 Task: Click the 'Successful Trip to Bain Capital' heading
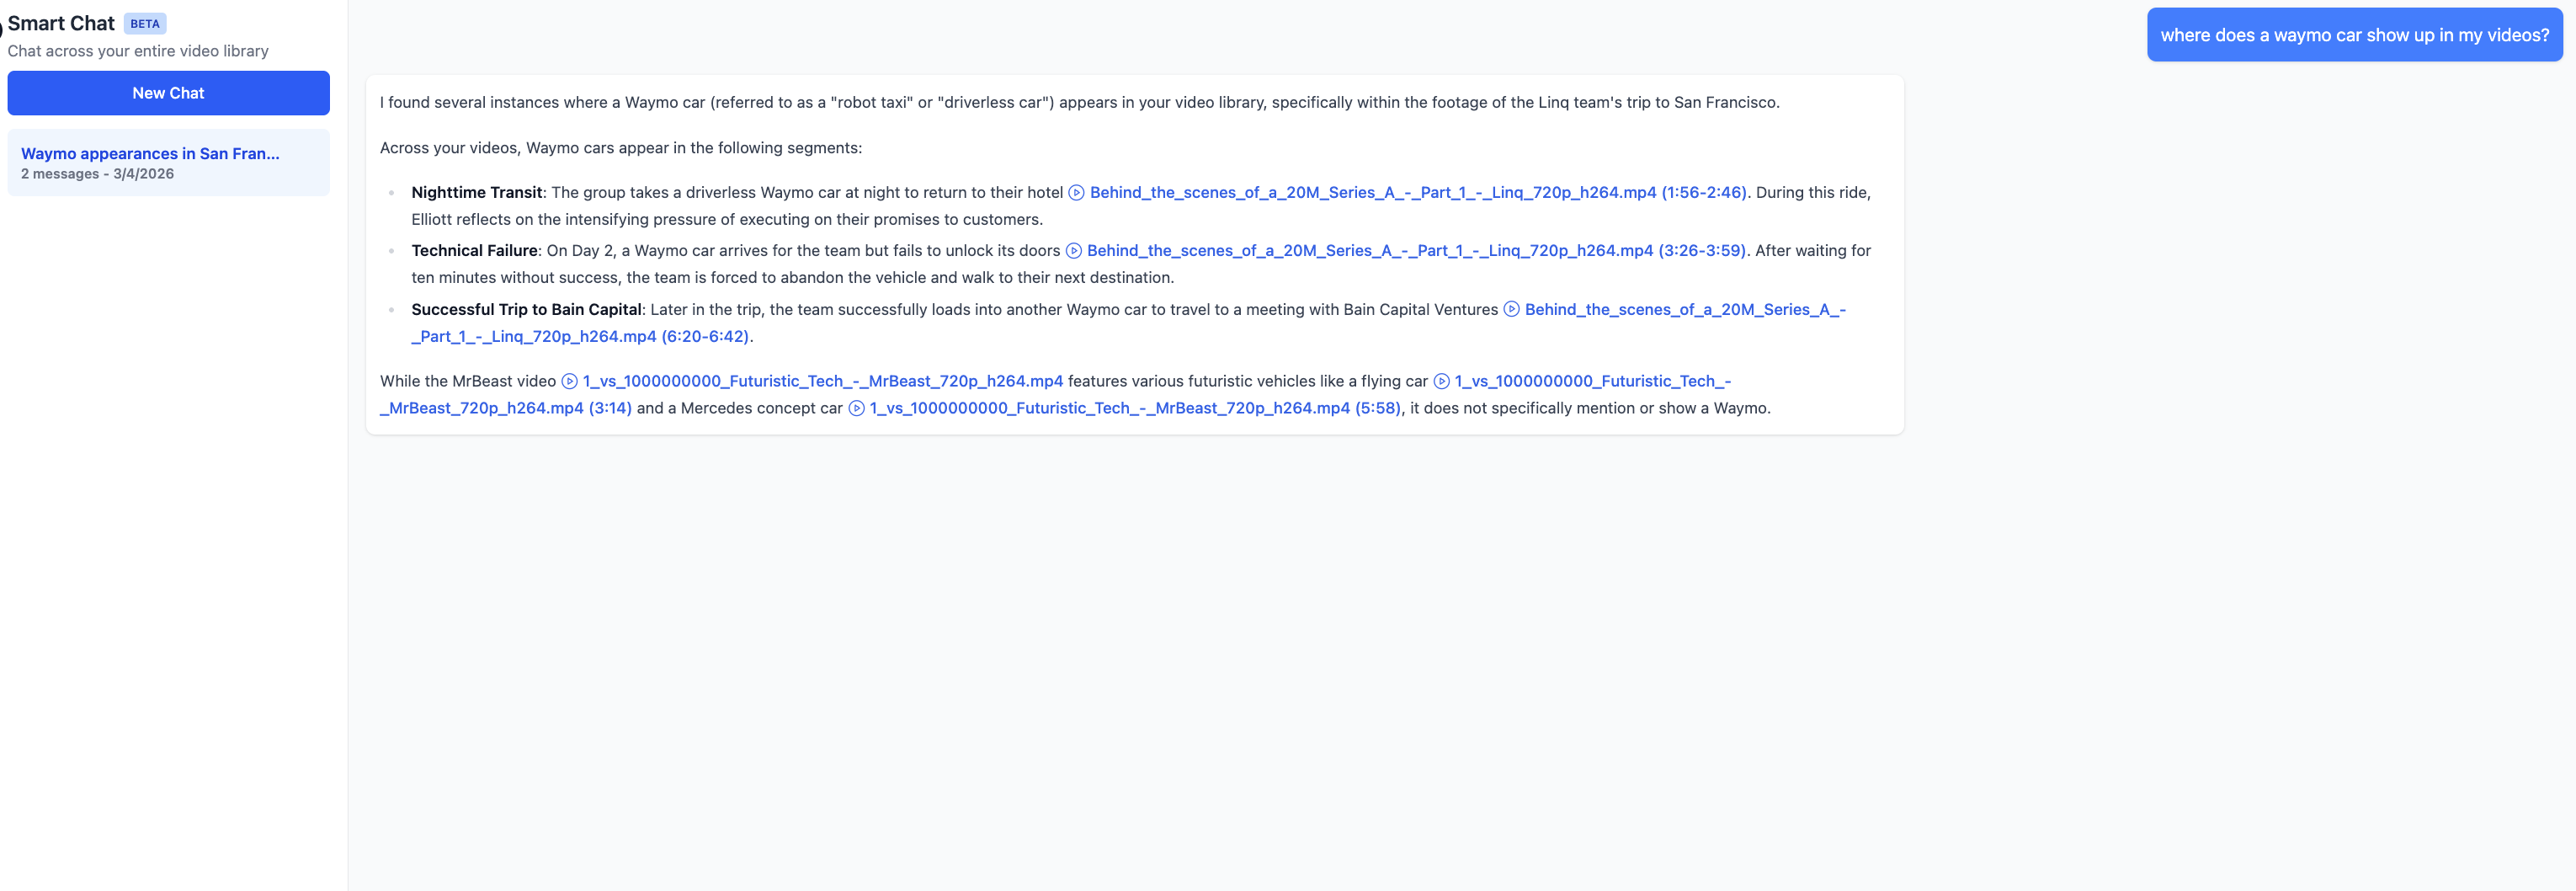tap(526, 309)
